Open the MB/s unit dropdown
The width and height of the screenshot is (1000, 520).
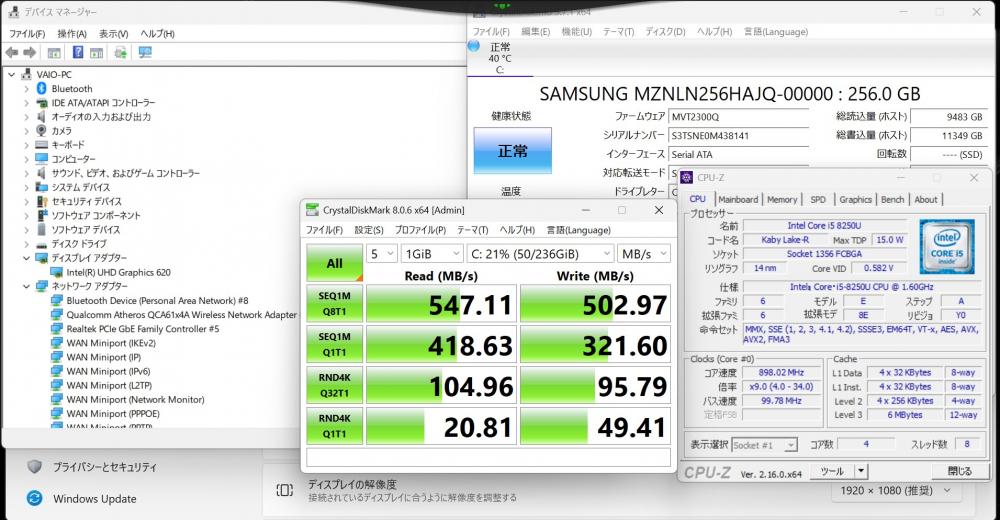tap(644, 253)
